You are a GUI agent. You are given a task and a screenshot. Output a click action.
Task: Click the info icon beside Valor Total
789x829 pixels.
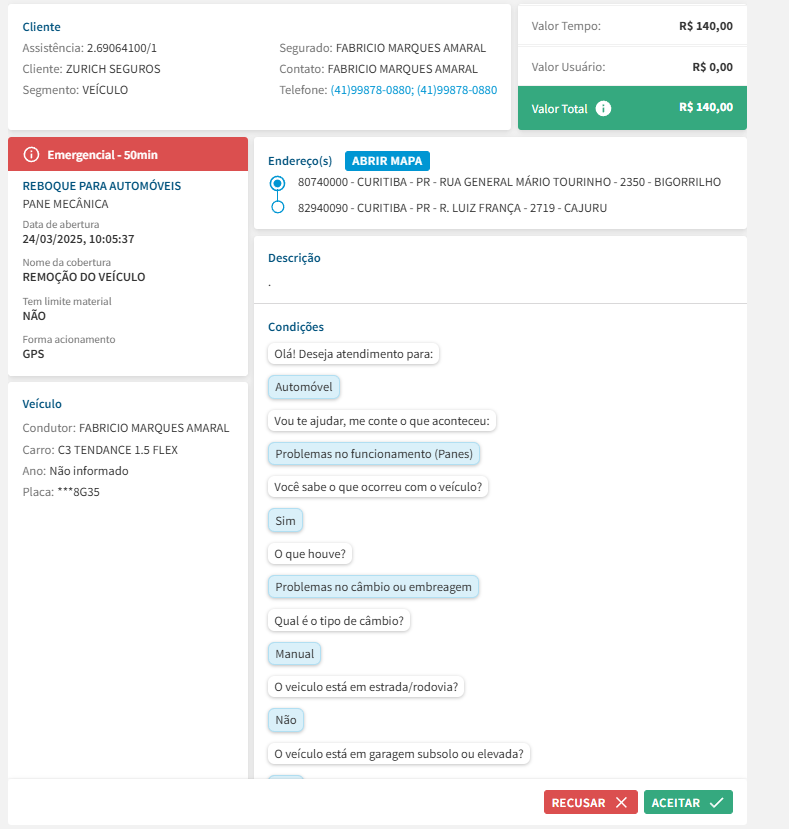(x=603, y=108)
